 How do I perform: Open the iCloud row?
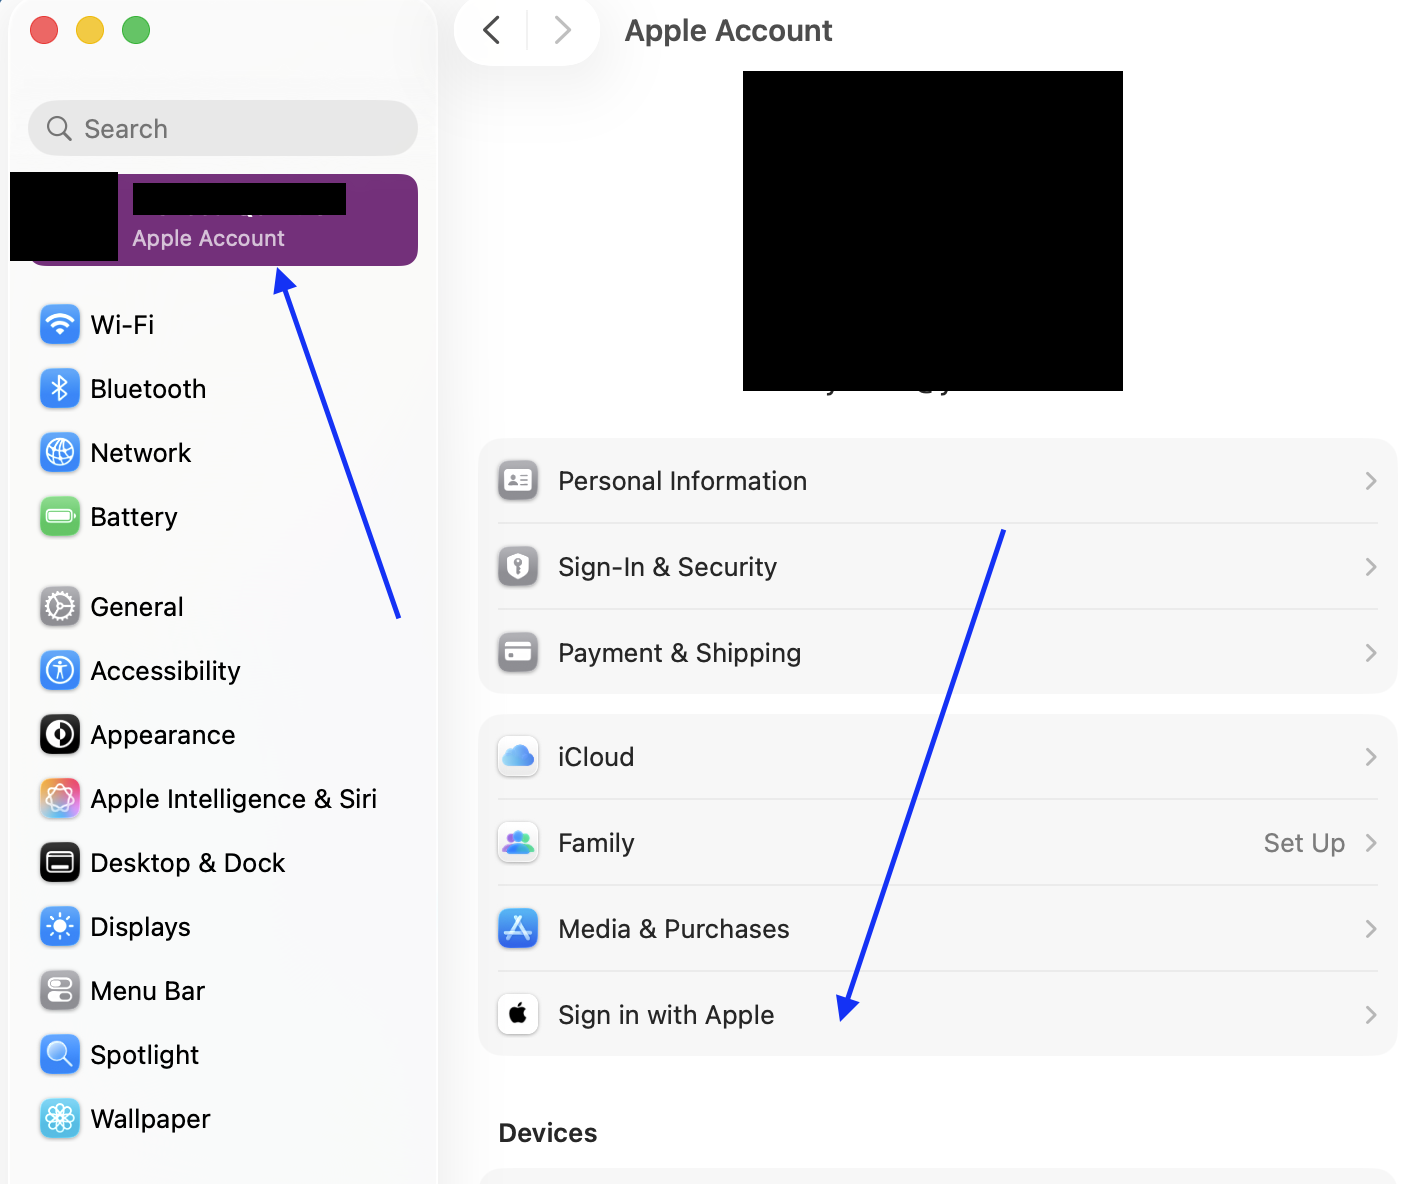pyautogui.click(x=938, y=757)
